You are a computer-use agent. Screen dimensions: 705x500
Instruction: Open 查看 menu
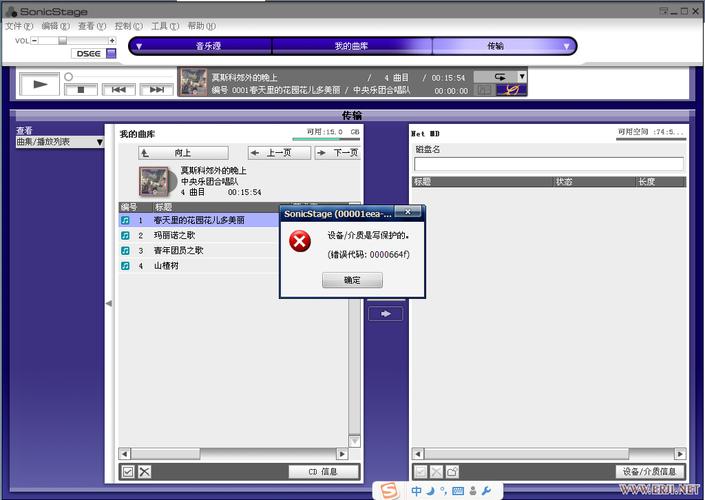[x=92, y=26]
